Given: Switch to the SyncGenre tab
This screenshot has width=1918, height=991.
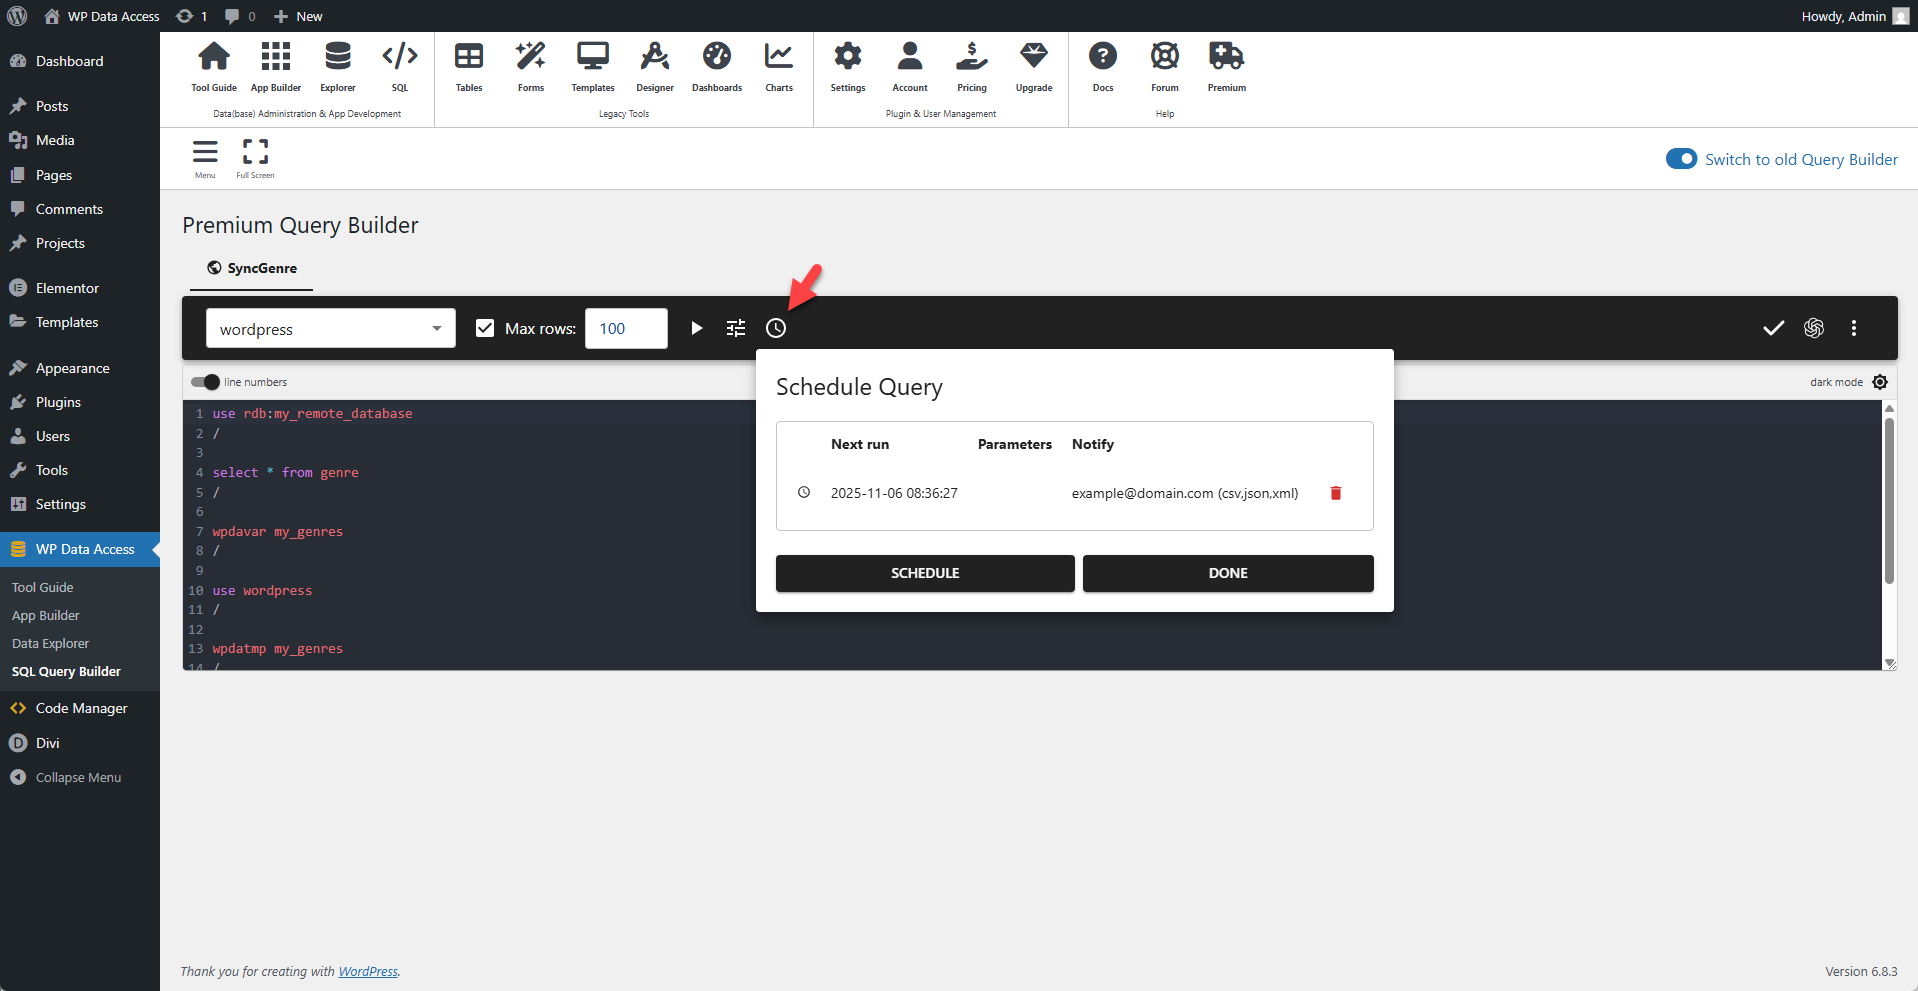Looking at the screenshot, I should click(x=251, y=268).
